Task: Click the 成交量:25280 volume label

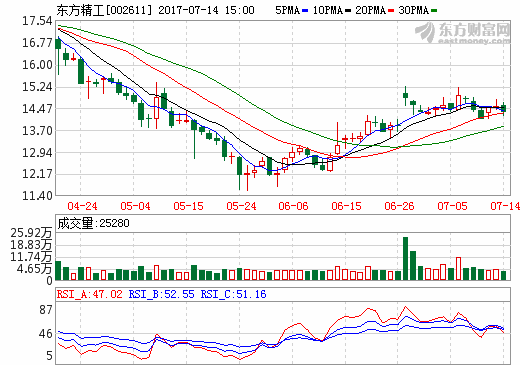Action: (x=93, y=223)
